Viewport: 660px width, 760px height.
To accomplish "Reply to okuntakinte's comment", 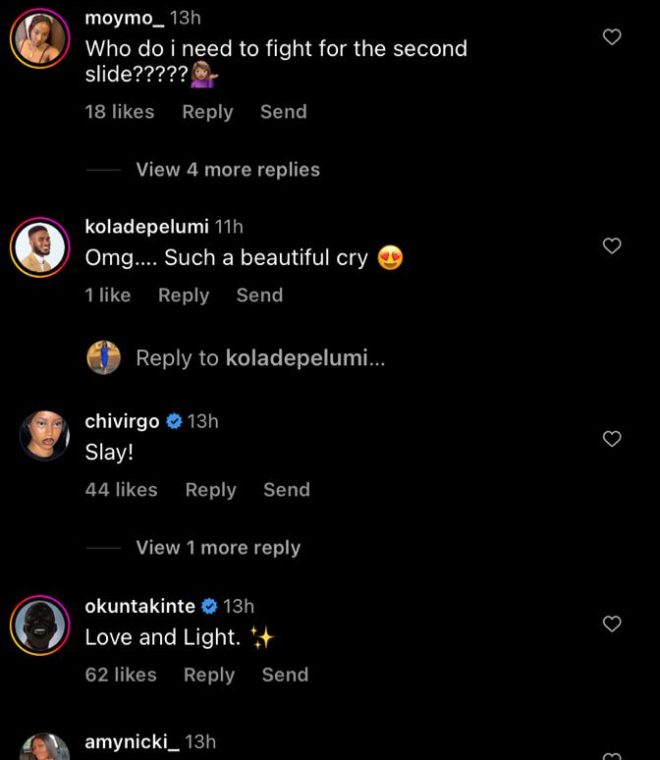I will [x=209, y=675].
